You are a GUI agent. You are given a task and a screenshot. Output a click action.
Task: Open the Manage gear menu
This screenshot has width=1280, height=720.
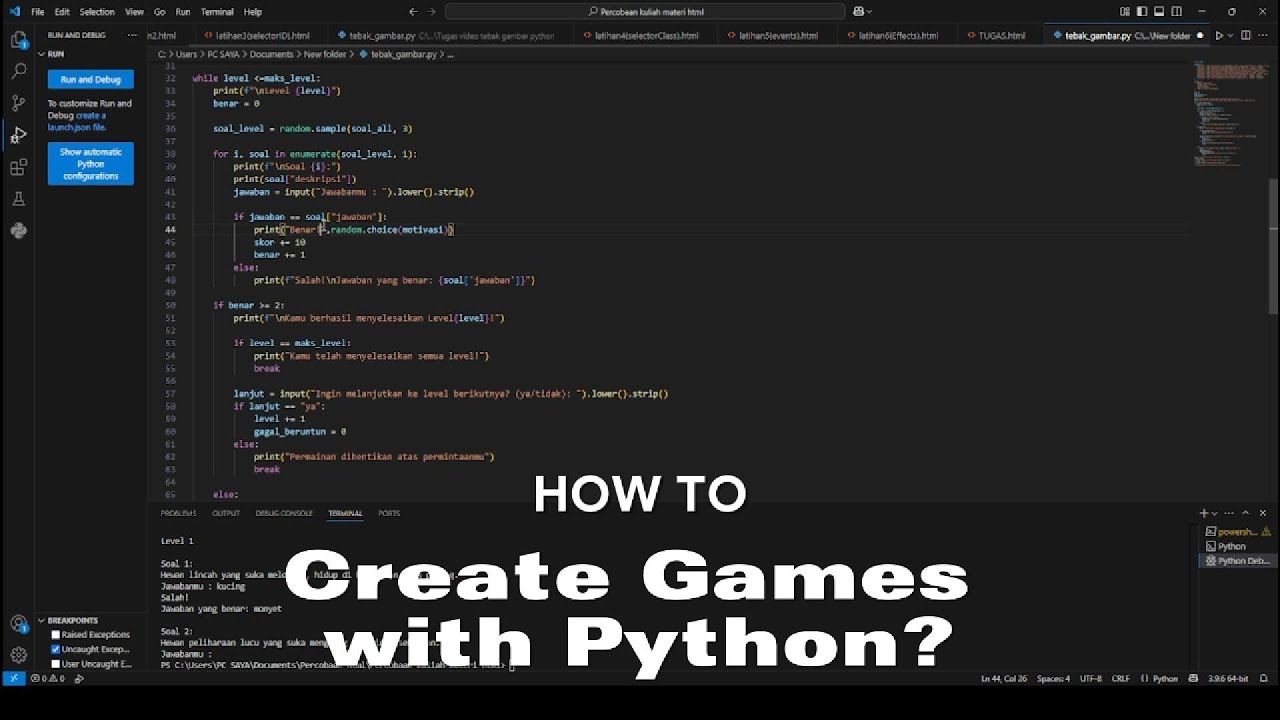(x=18, y=655)
